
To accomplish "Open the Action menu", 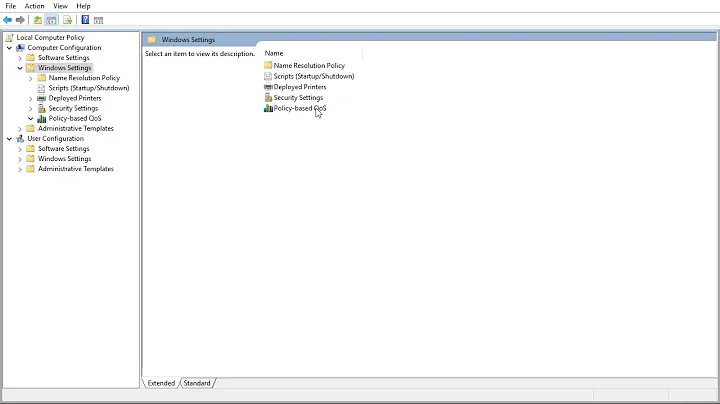I will pos(34,6).
